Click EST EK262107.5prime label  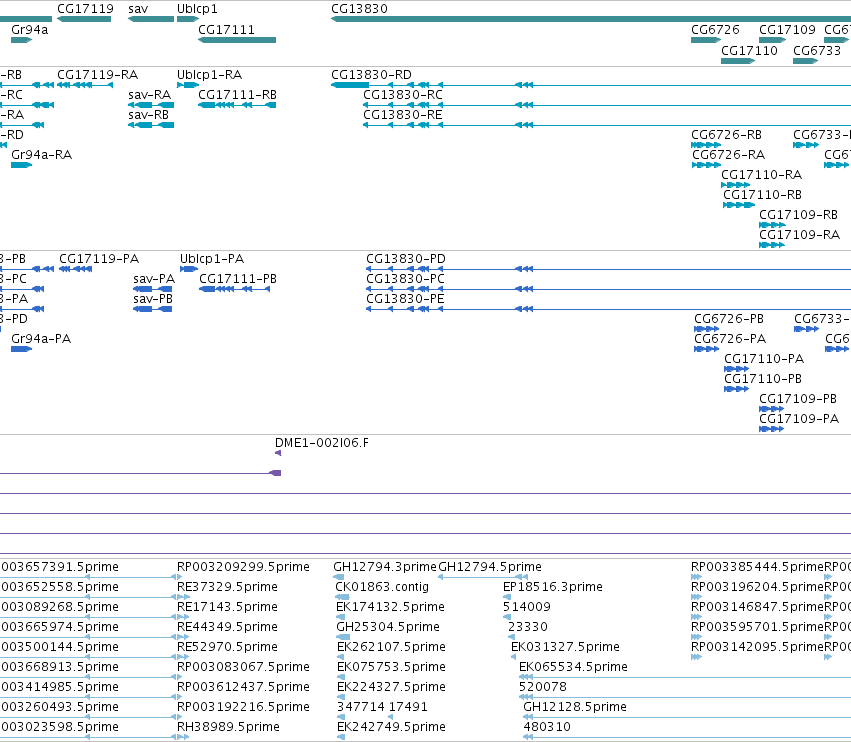(x=391, y=646)
